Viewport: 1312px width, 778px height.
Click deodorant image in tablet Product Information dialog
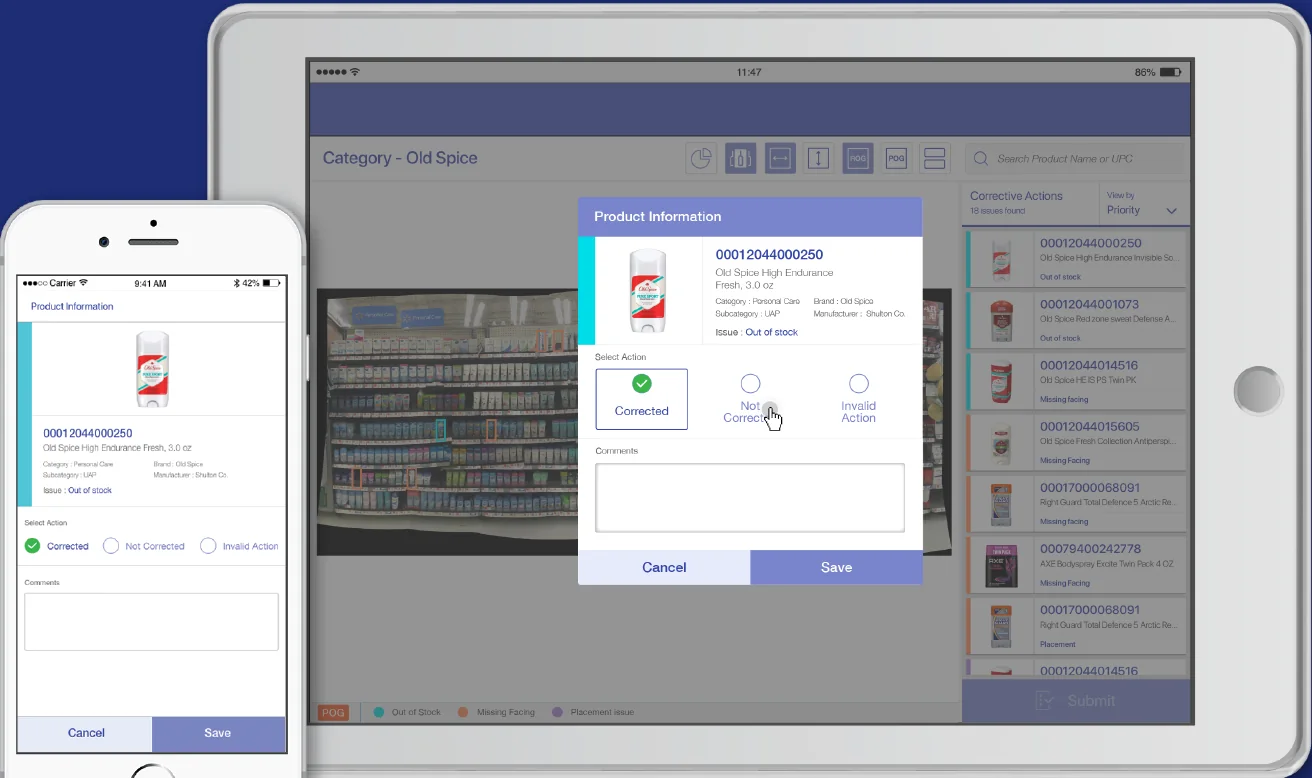[x=648, y=290]
